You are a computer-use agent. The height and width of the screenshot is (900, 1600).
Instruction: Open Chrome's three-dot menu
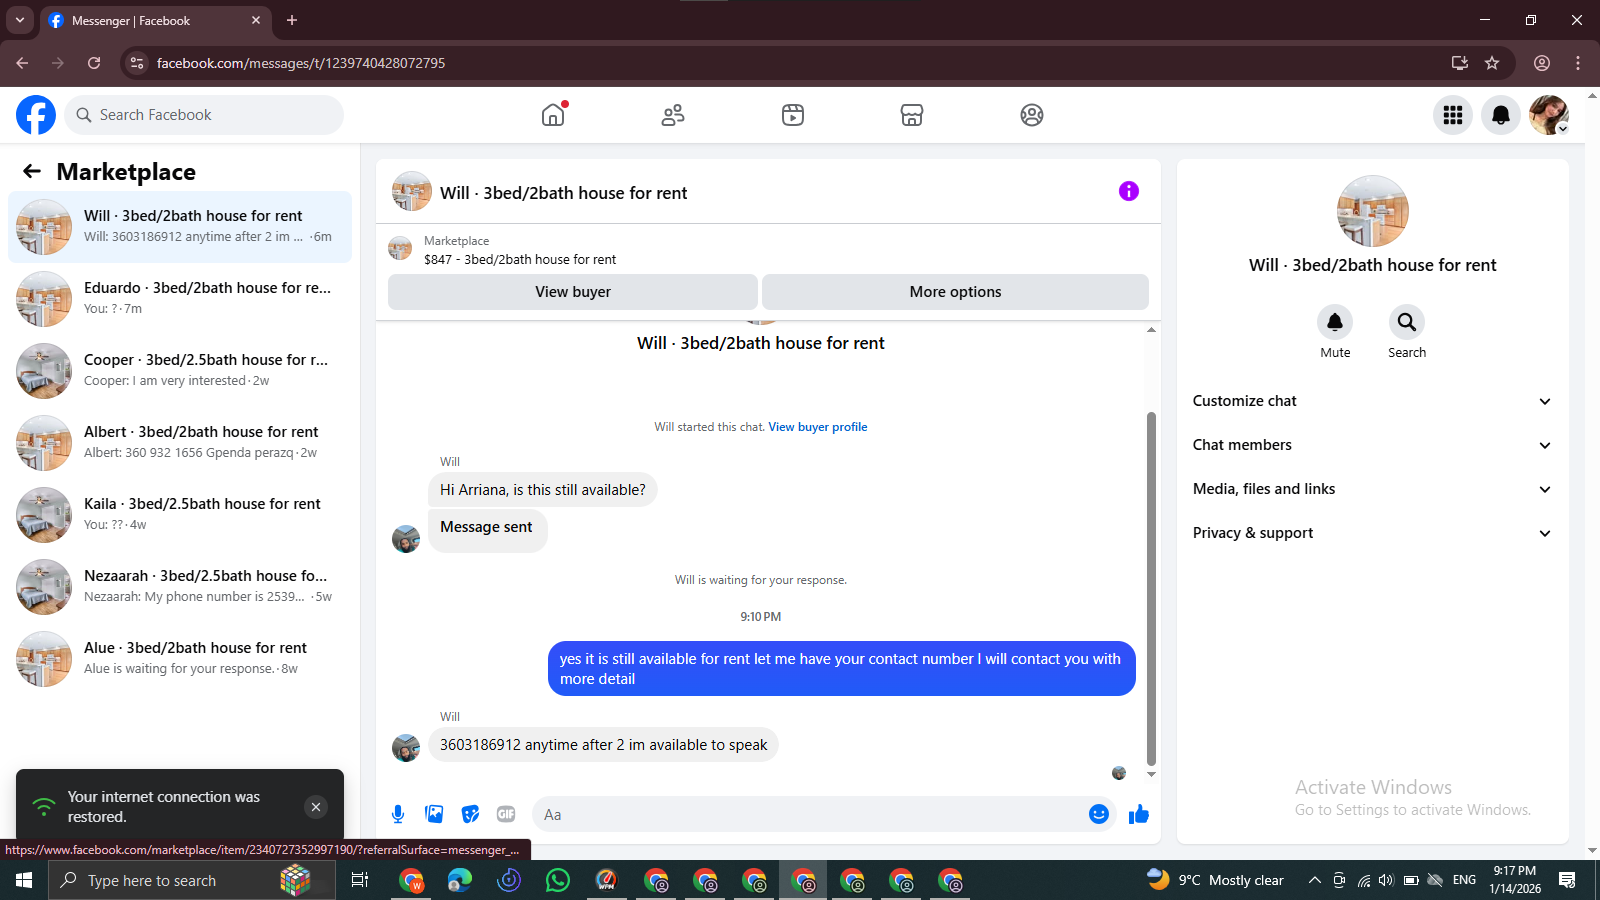(x=1578, y=63)
